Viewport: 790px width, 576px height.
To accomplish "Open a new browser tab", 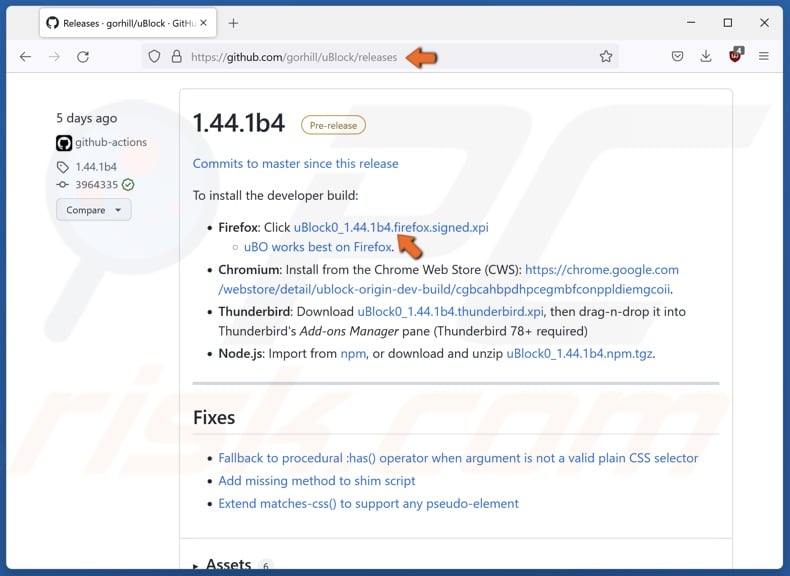I will (x=233, y=23).
